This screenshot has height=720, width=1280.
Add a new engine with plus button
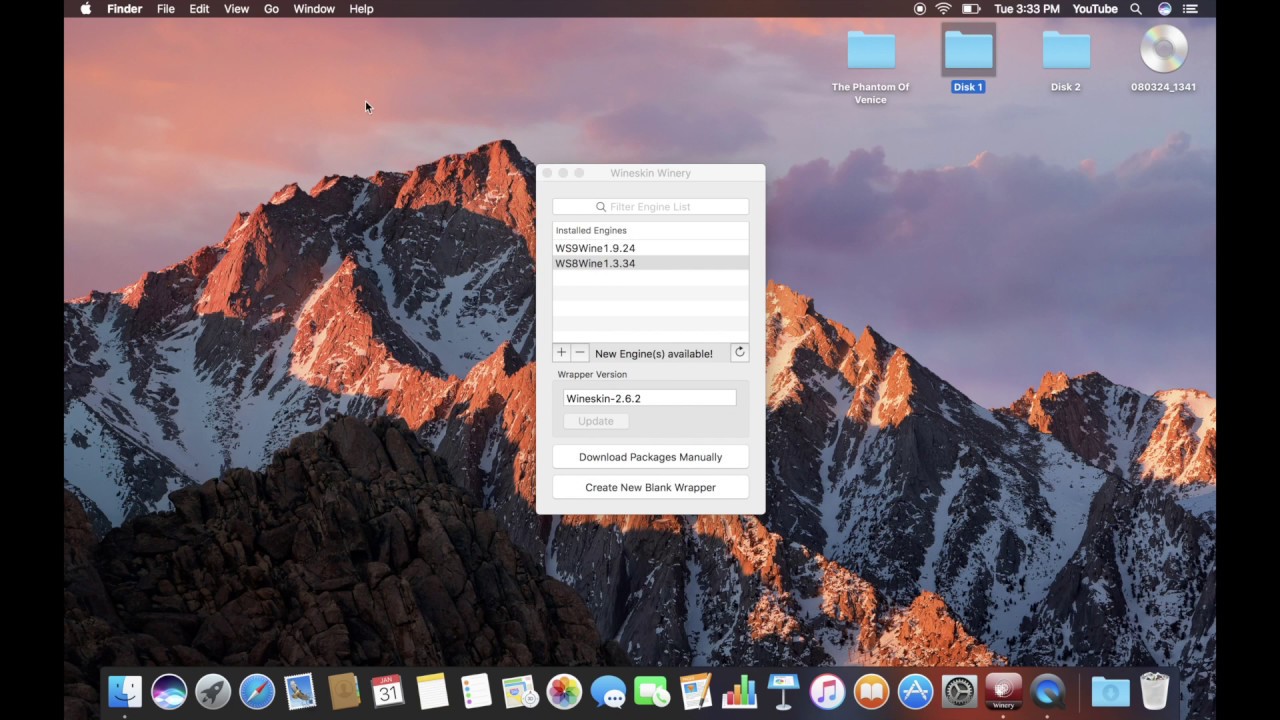point(561,353)
